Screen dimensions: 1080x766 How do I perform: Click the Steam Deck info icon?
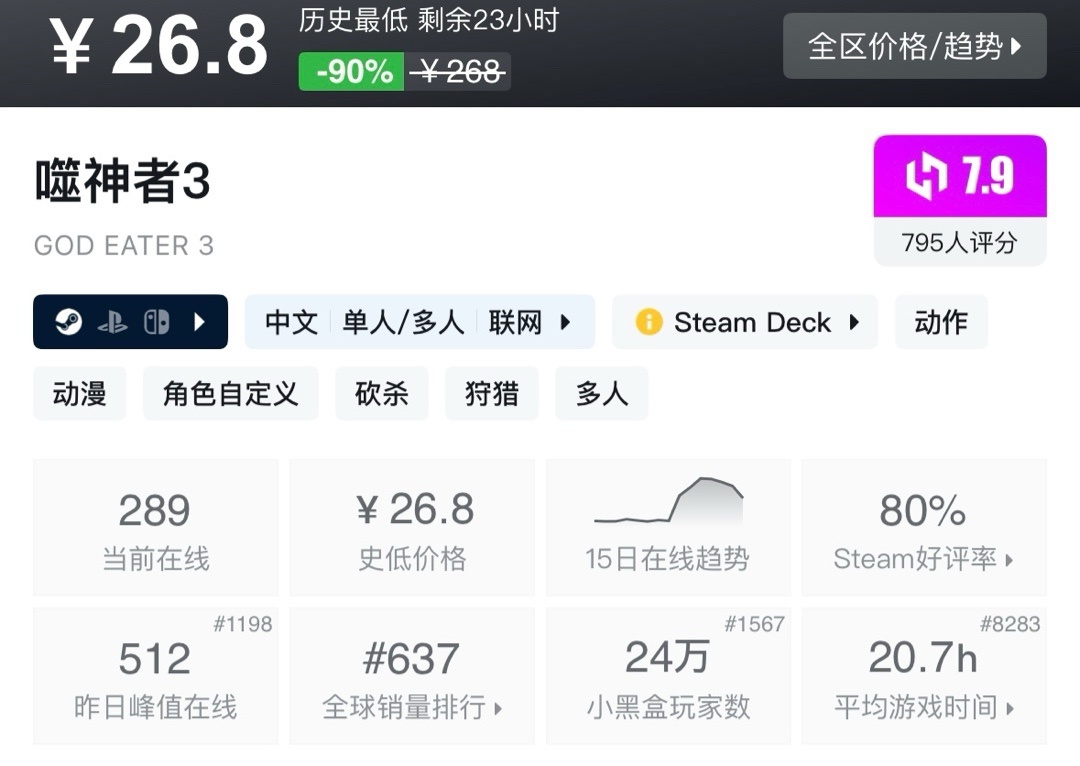(x=649, y=322)
